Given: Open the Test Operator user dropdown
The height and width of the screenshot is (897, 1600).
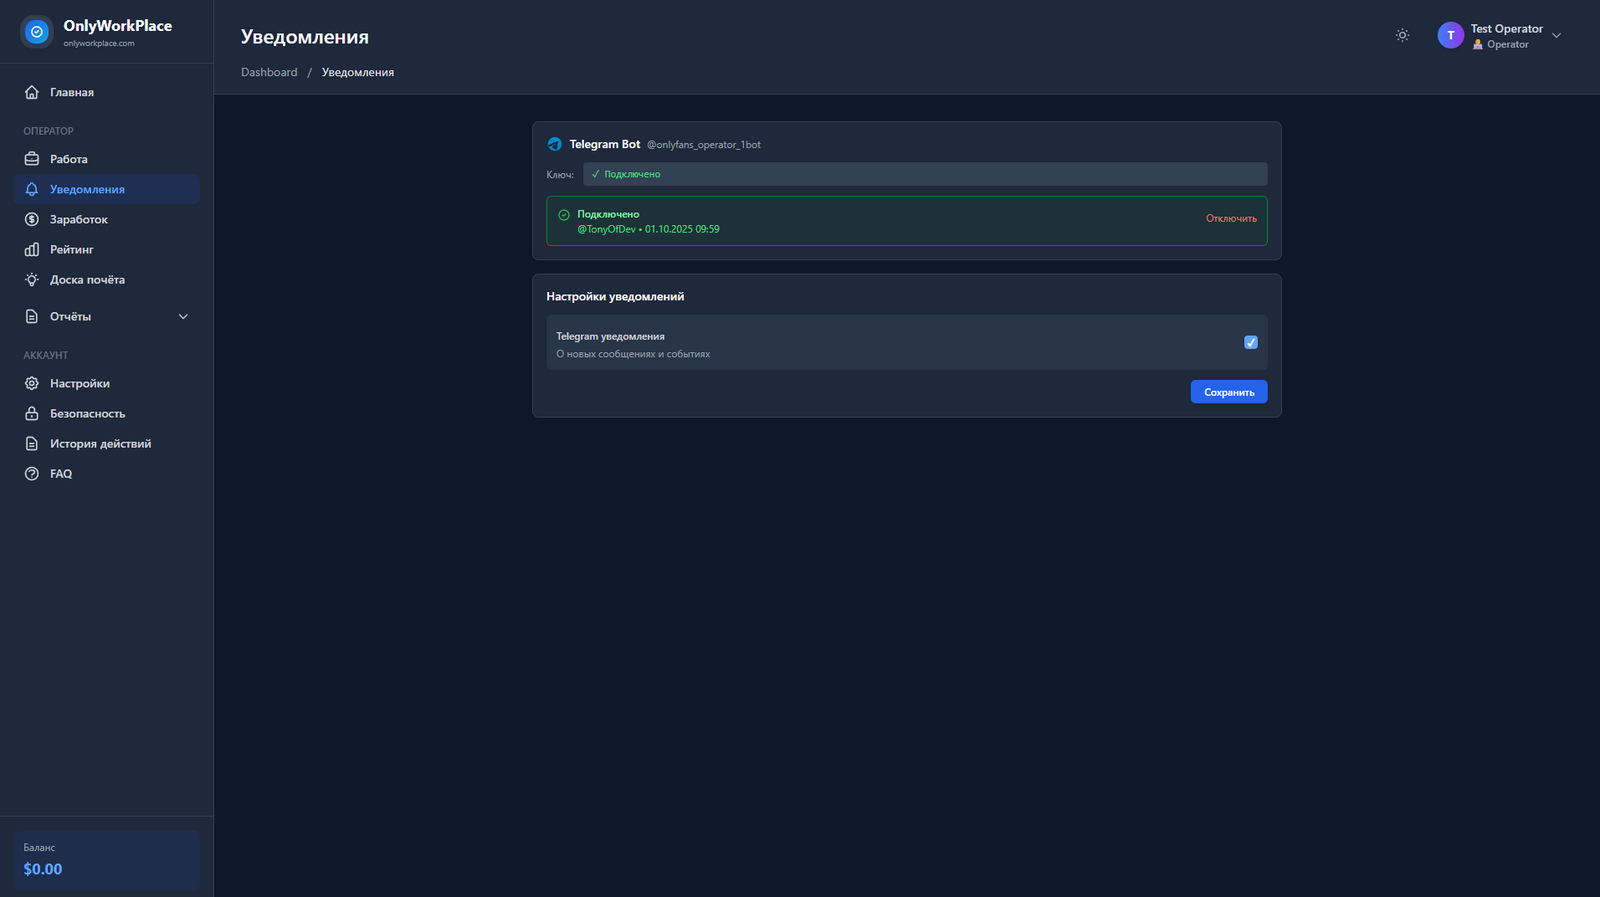Looking at the screenshot, I should coord(1555,36).
